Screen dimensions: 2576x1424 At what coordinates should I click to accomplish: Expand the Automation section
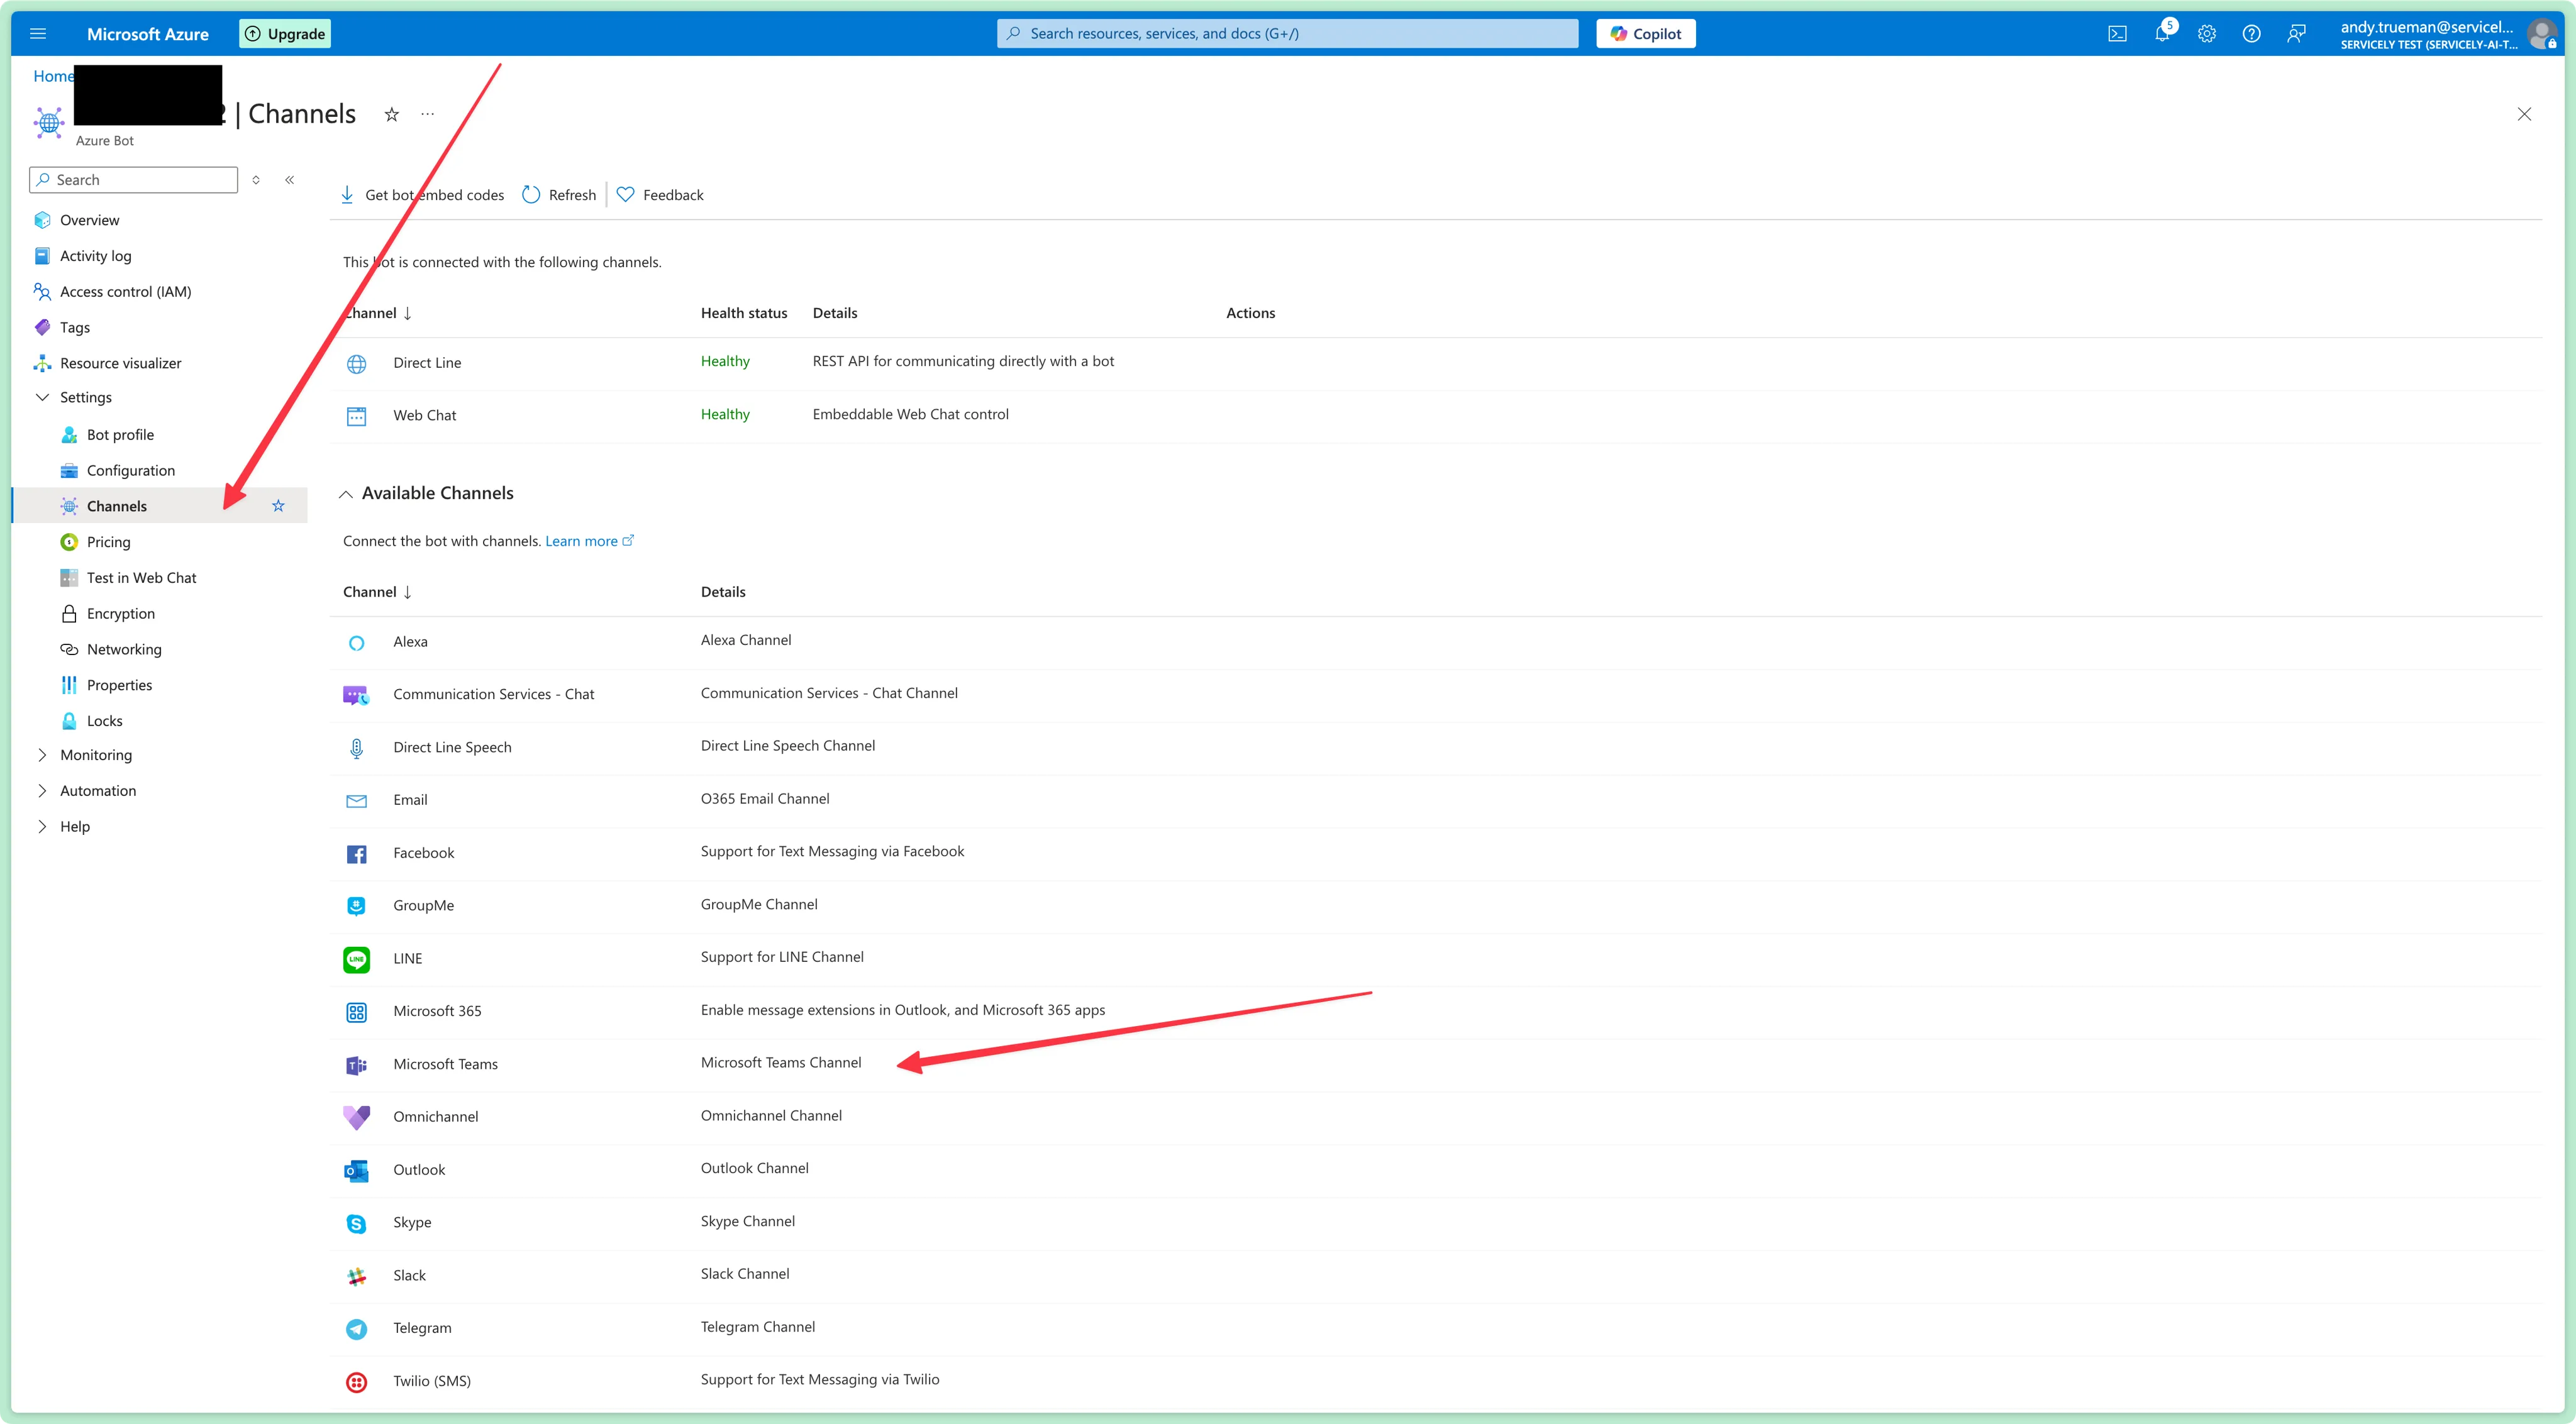(42, 791)
